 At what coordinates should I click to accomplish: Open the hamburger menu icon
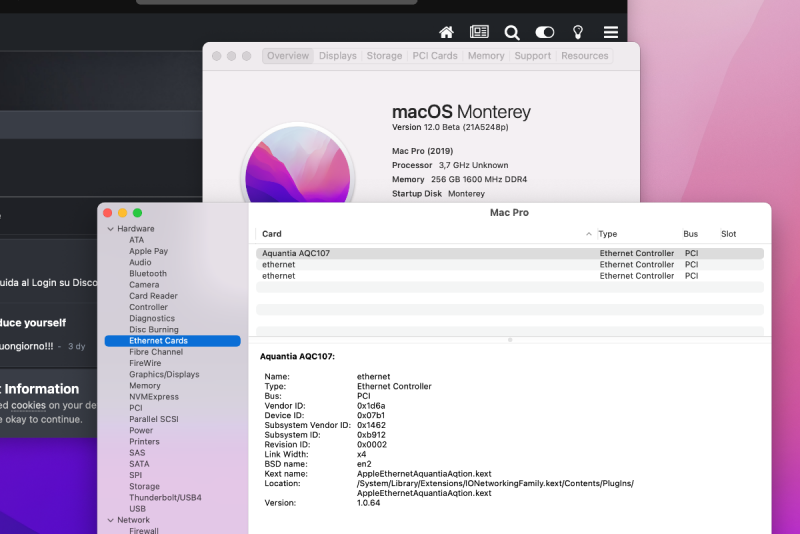(x=610, y=32)
